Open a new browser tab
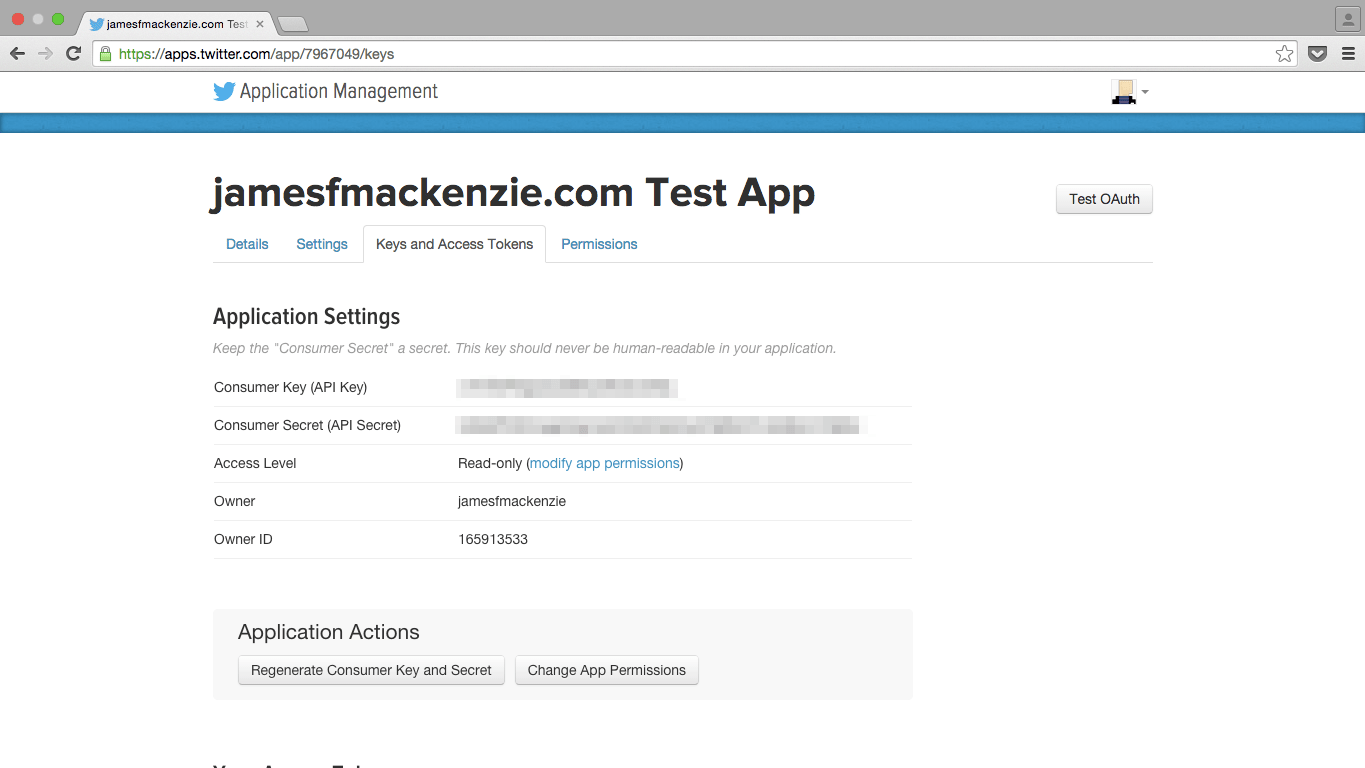This screenshot has height=768, width=1365. click(292, 23)
